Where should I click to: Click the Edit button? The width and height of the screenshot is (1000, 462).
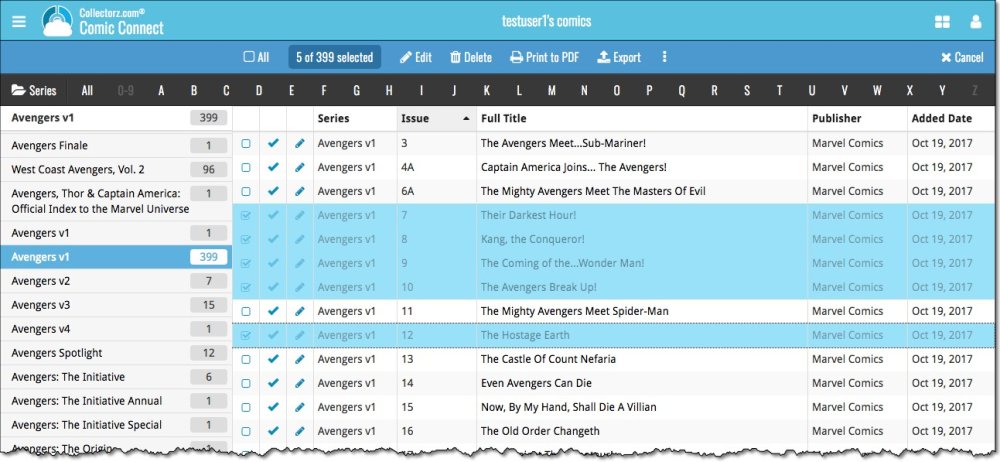[x=416, y=57]
